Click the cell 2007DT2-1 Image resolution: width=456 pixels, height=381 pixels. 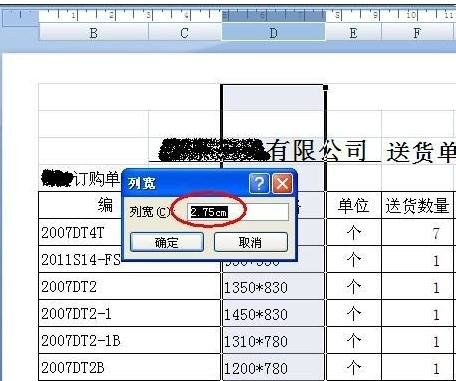(x=130, y=313)
